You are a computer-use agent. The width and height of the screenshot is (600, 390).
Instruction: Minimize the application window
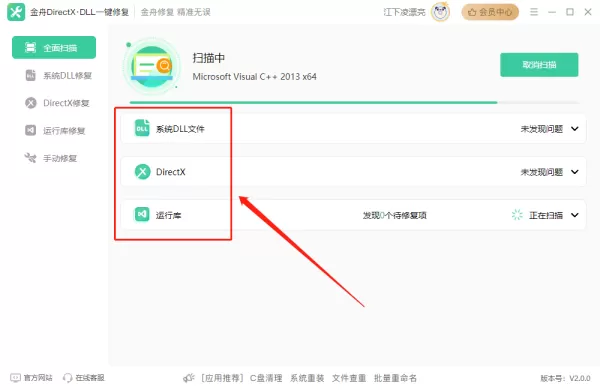click(552, 12)
